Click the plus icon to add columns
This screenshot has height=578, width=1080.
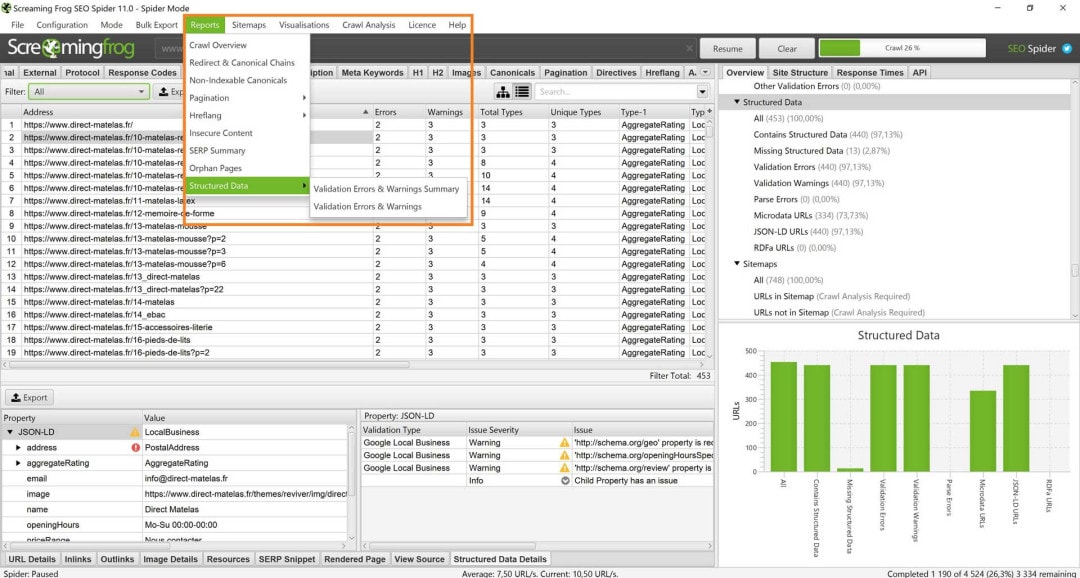click(710, 112)
